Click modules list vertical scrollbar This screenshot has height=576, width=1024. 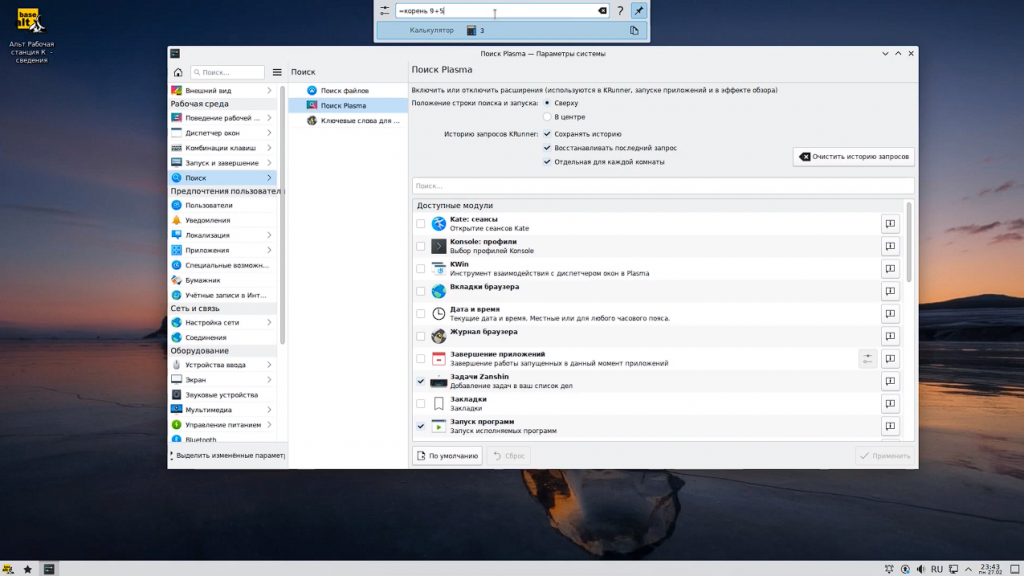(x=909, y=243)
